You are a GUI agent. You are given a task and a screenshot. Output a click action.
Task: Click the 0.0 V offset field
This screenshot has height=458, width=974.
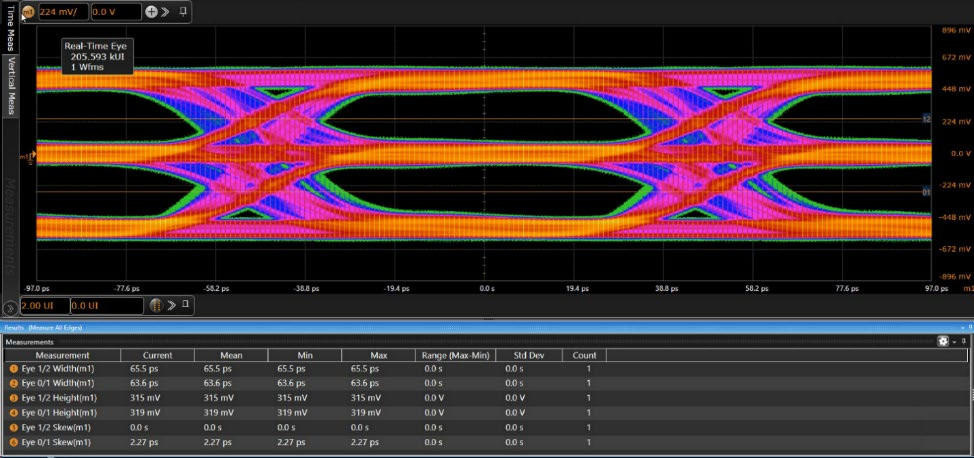(115, 12)
